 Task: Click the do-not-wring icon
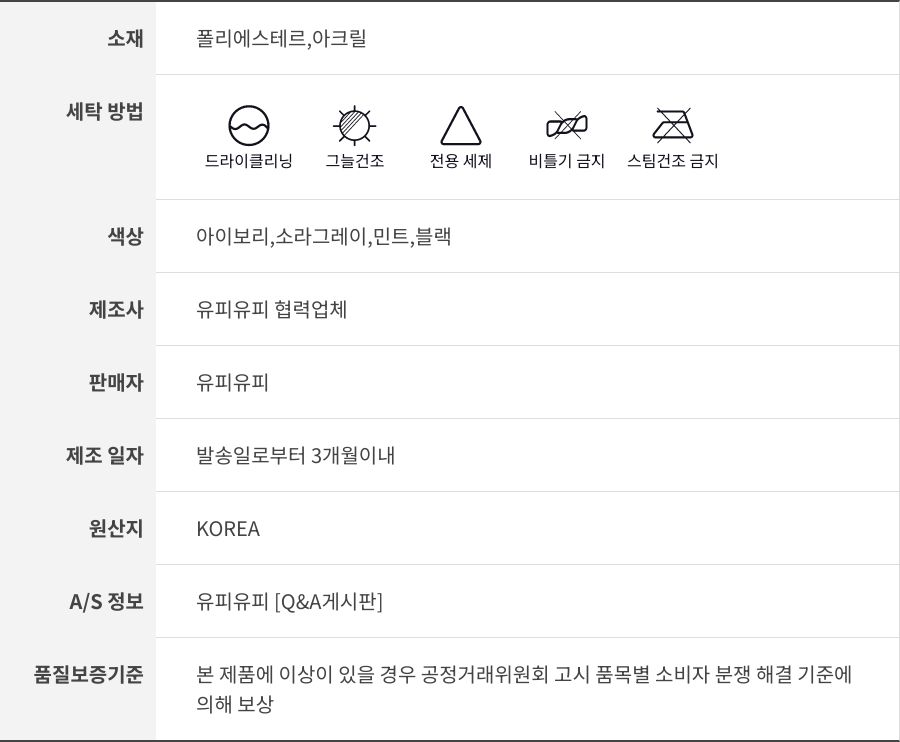point(566,126)
